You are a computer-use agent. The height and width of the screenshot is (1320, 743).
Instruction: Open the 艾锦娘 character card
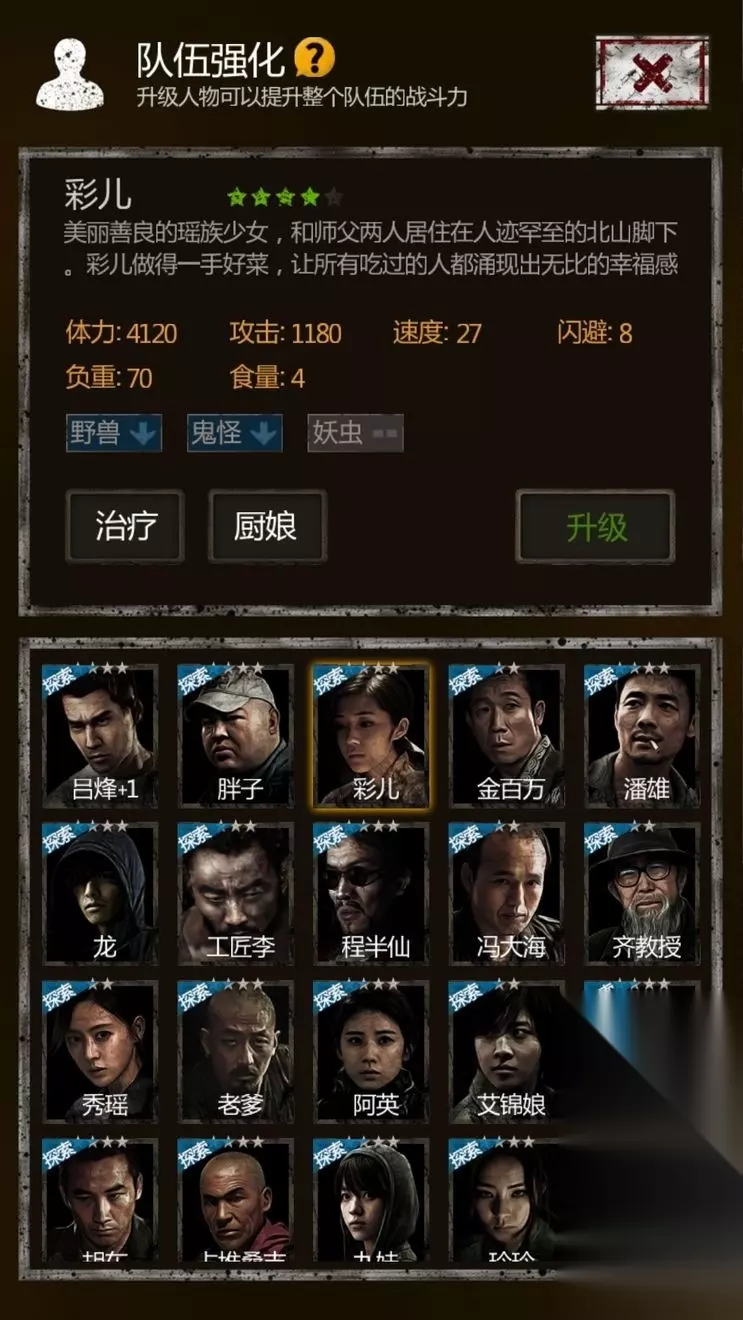pyautogui.click(x=507, y=1051)
